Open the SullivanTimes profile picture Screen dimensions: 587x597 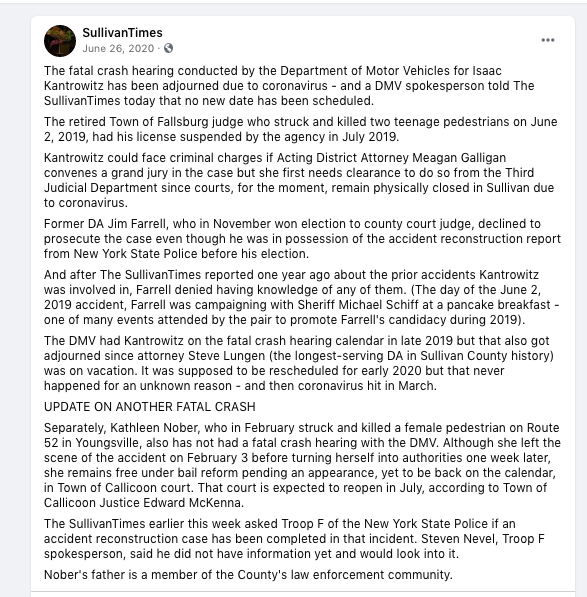click(60, 41)
